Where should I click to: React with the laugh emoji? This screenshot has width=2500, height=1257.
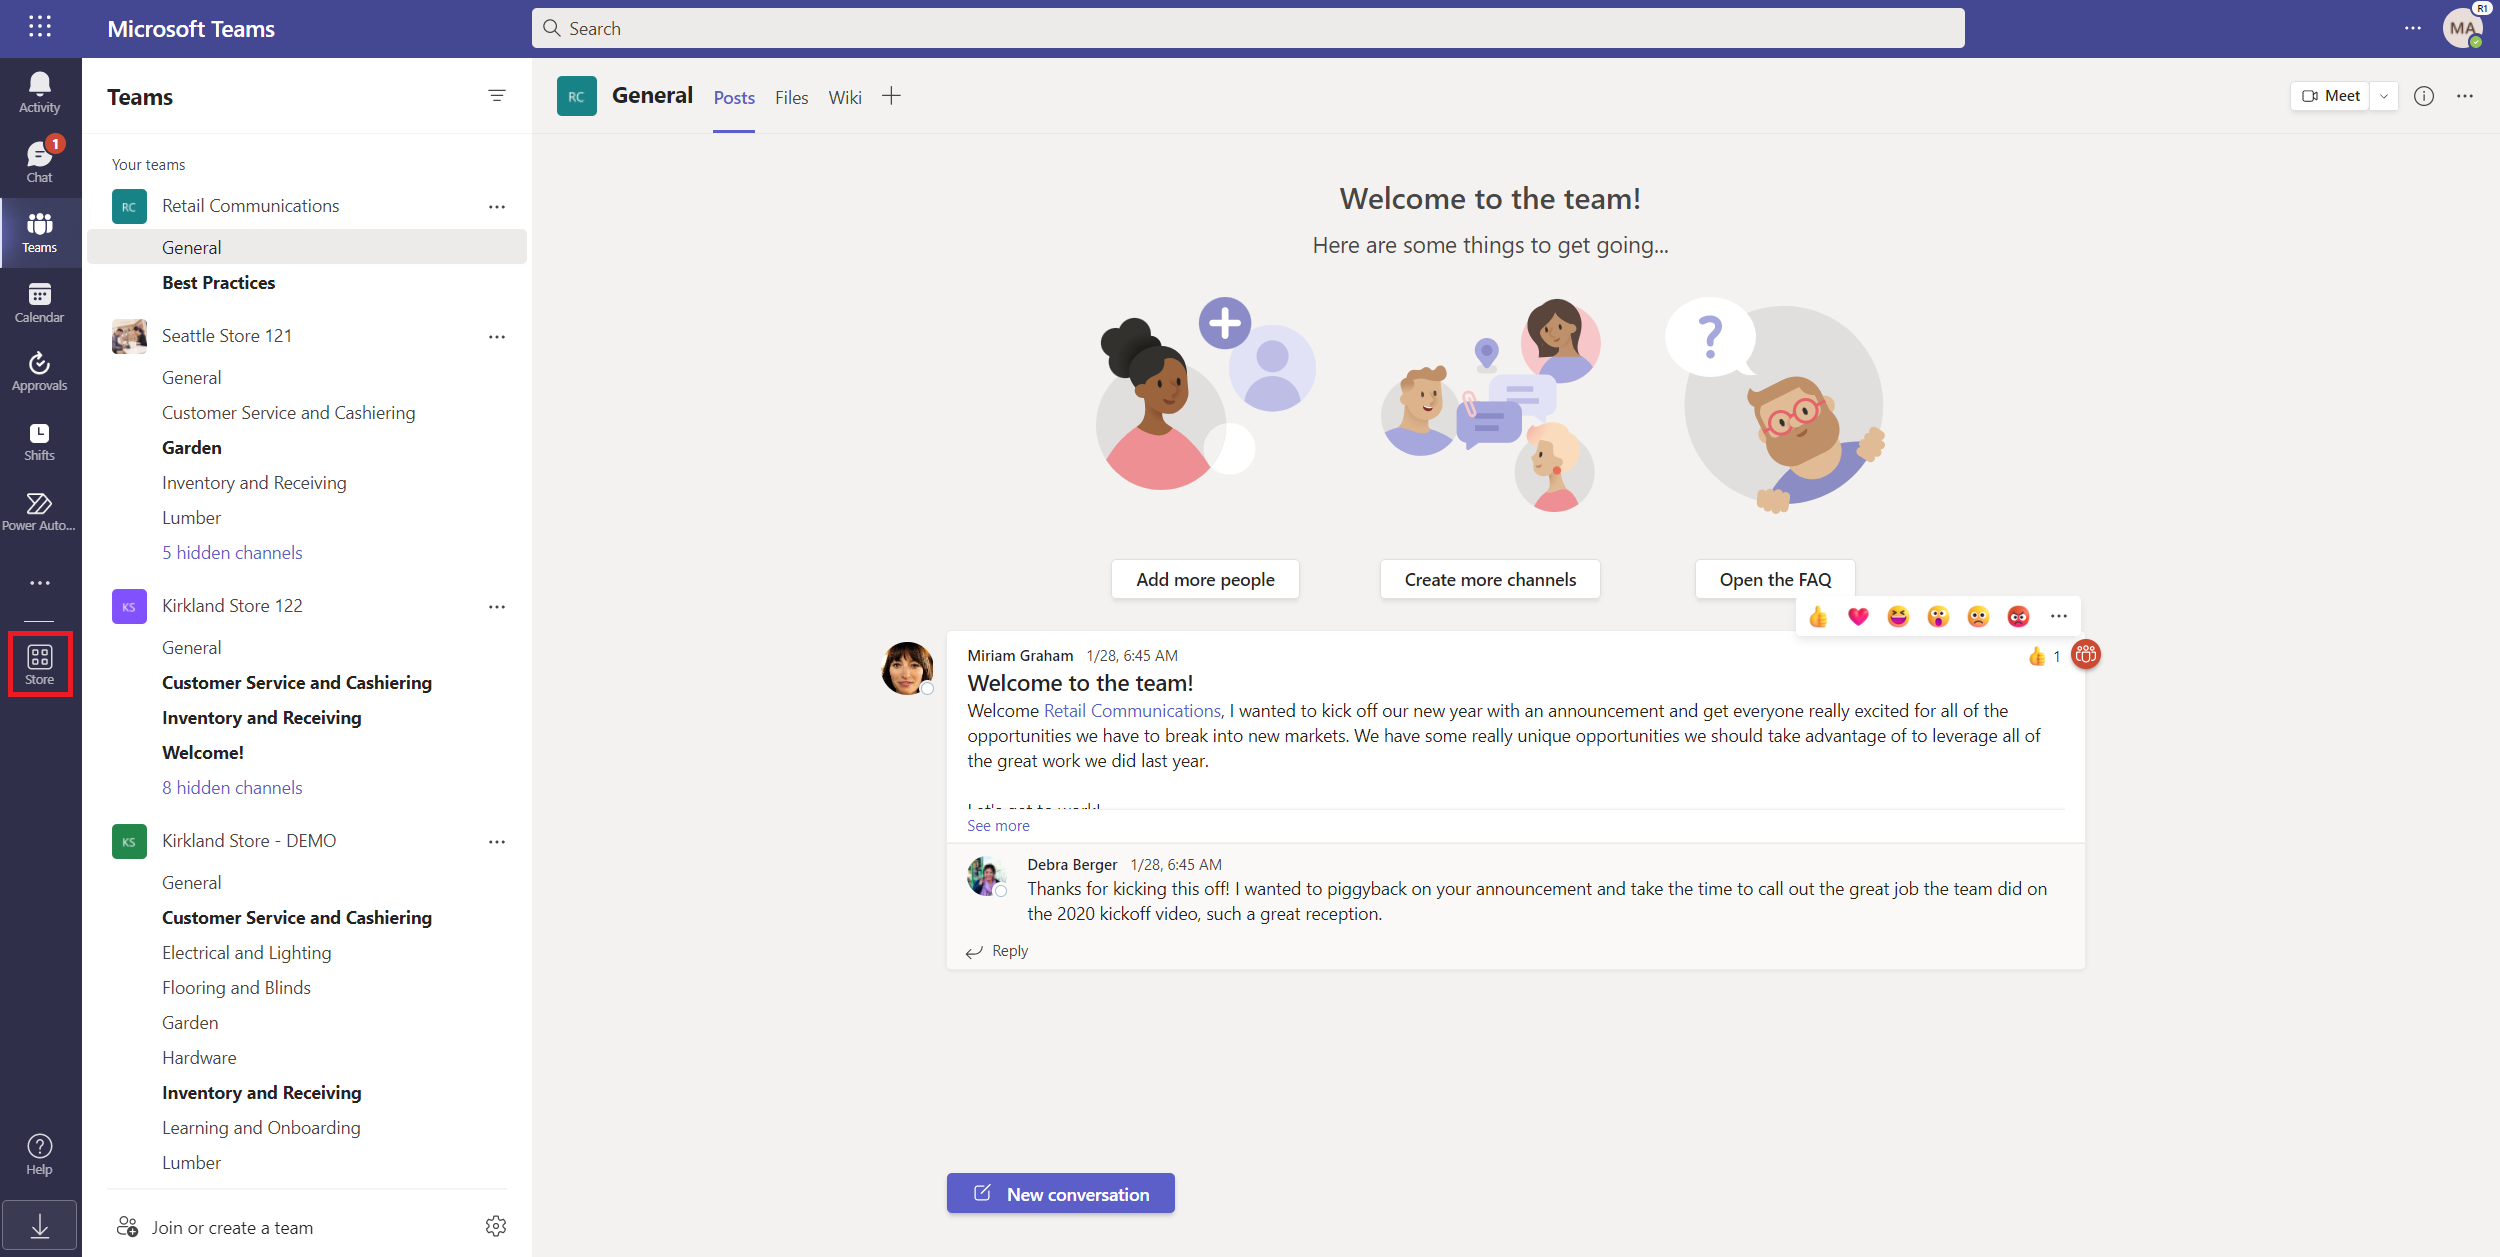pos(1898,617)
